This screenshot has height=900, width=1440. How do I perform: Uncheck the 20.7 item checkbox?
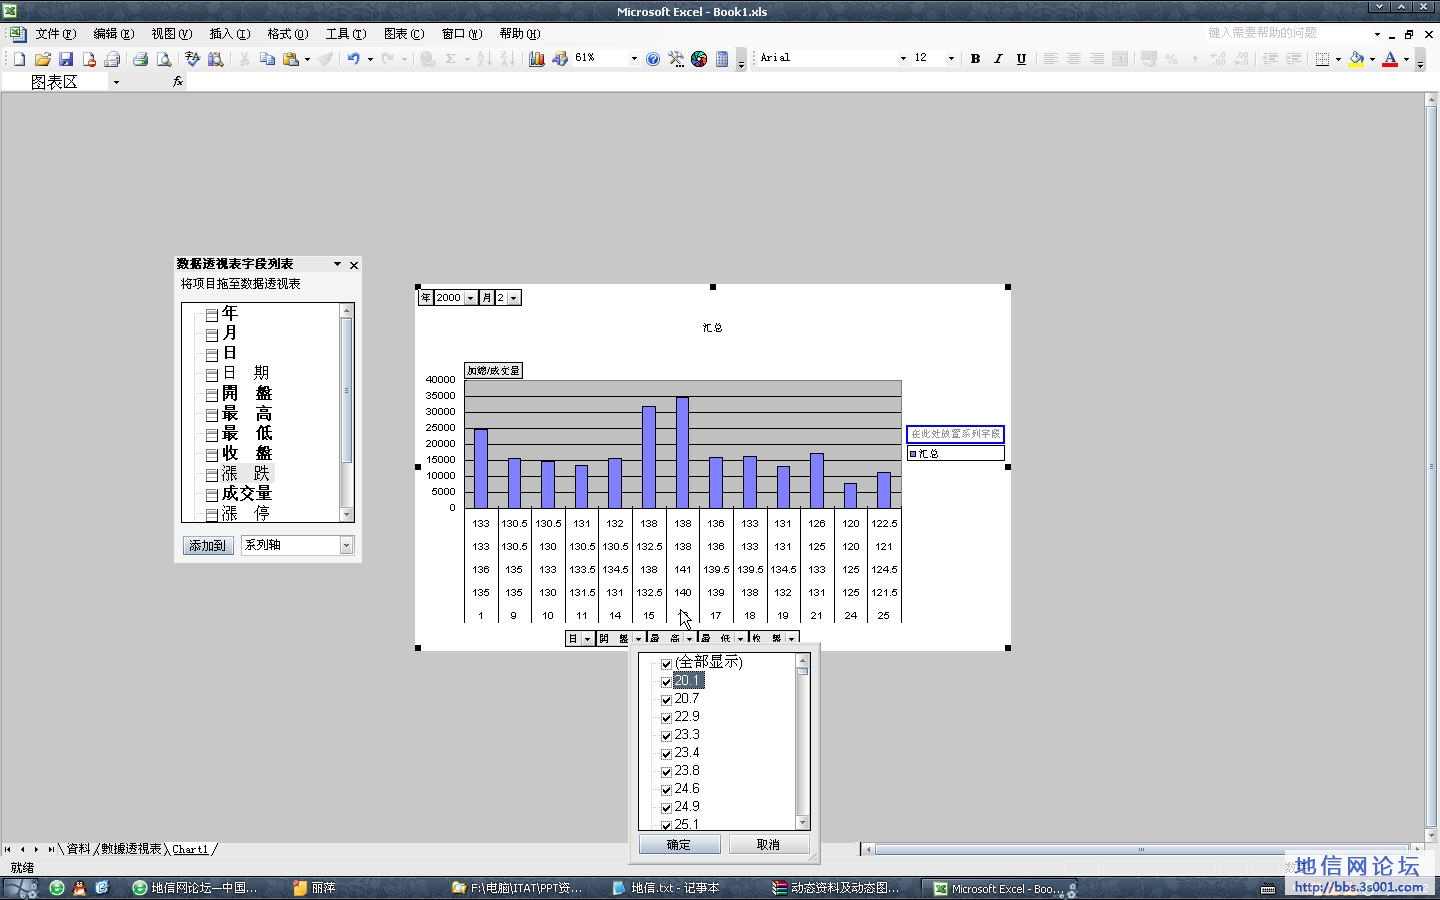666,700
